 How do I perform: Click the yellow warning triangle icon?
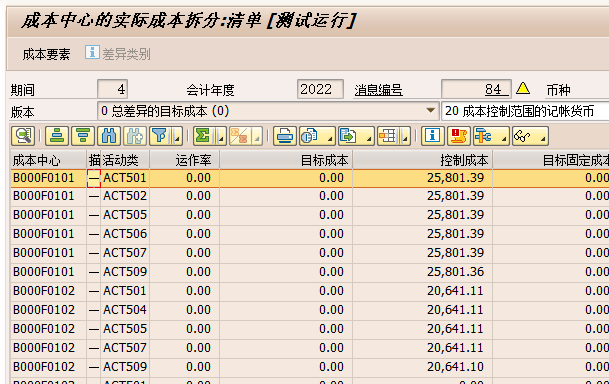(x=523, y=89)
